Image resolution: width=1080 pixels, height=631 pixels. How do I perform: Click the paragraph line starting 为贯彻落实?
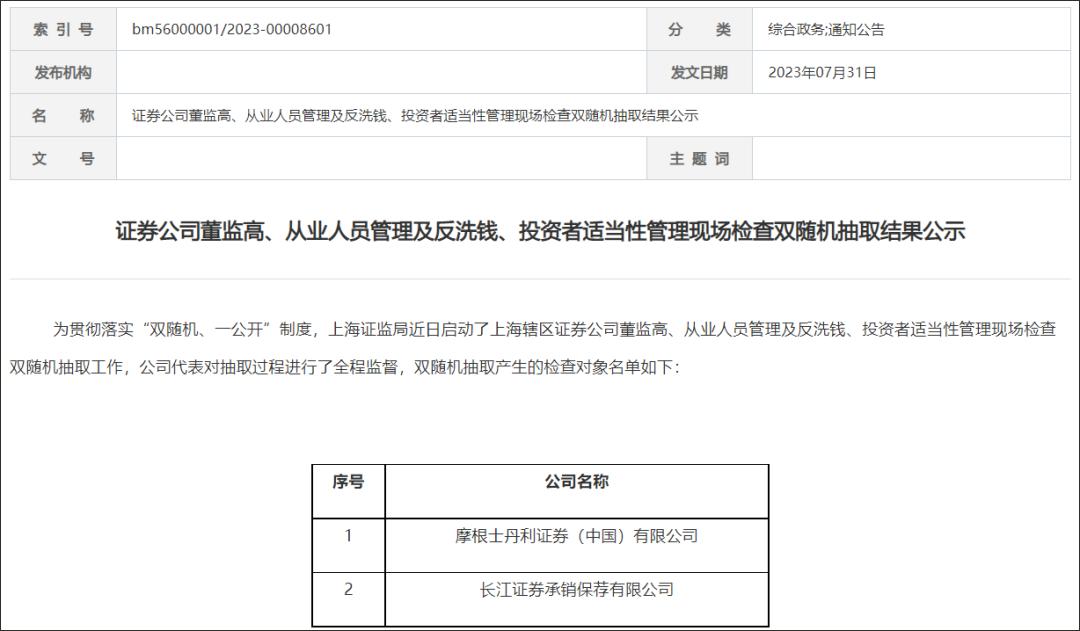(x=554, y=329)
